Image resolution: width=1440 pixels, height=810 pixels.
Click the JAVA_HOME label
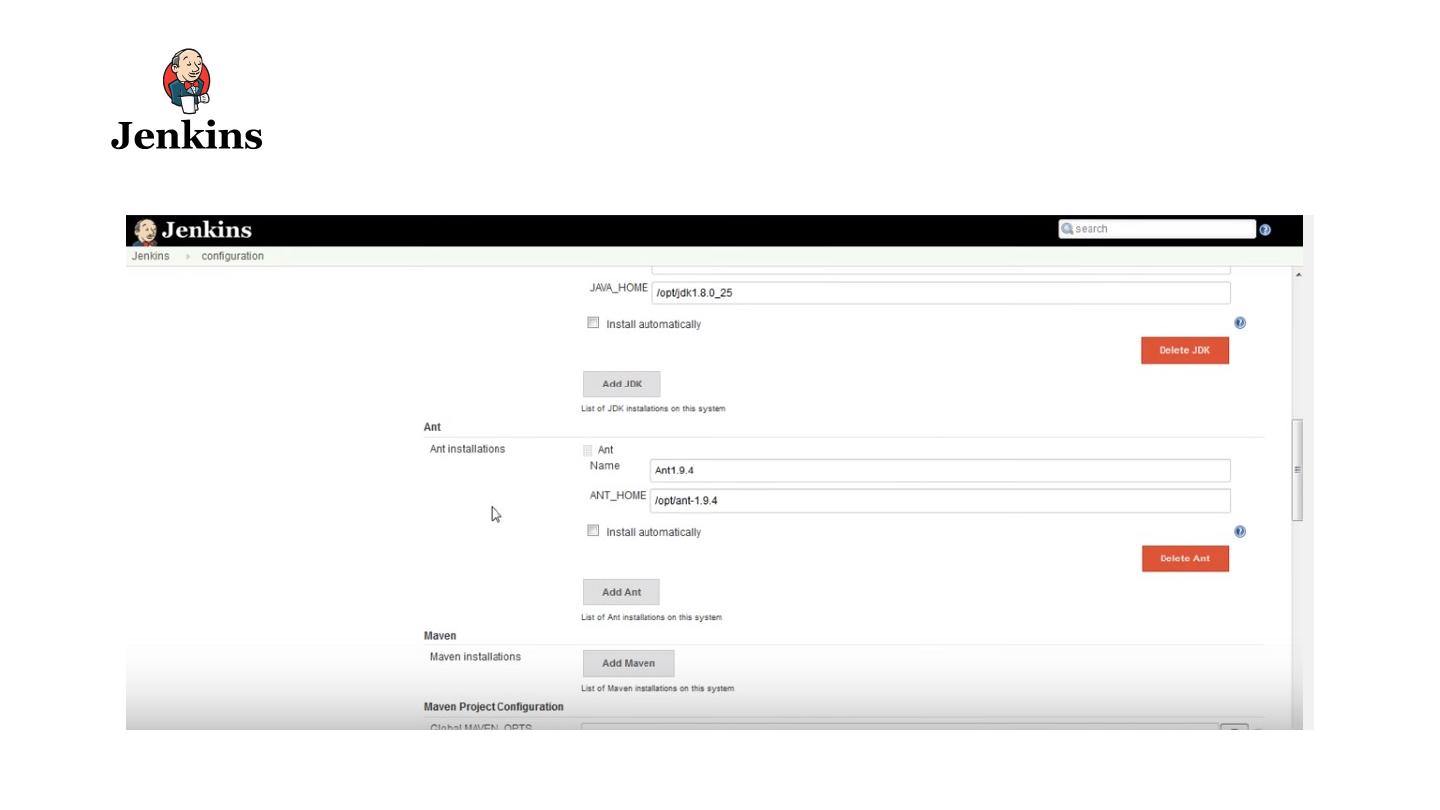pos(619,288)
